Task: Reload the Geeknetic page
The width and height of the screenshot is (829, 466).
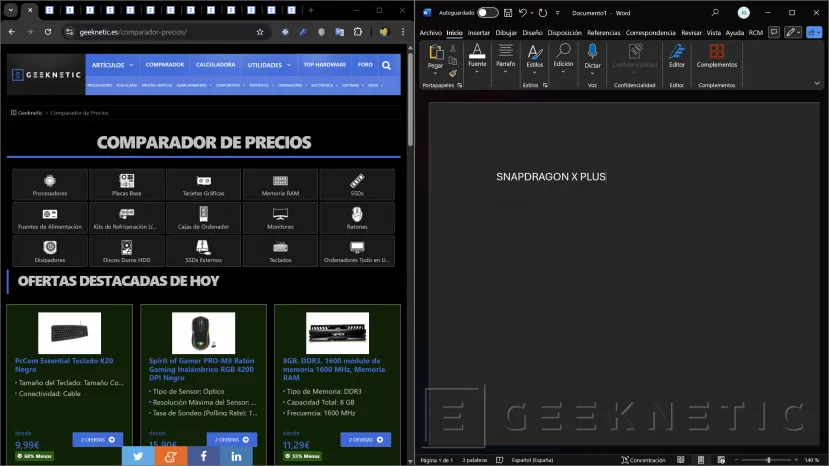Action: point(48,32)
